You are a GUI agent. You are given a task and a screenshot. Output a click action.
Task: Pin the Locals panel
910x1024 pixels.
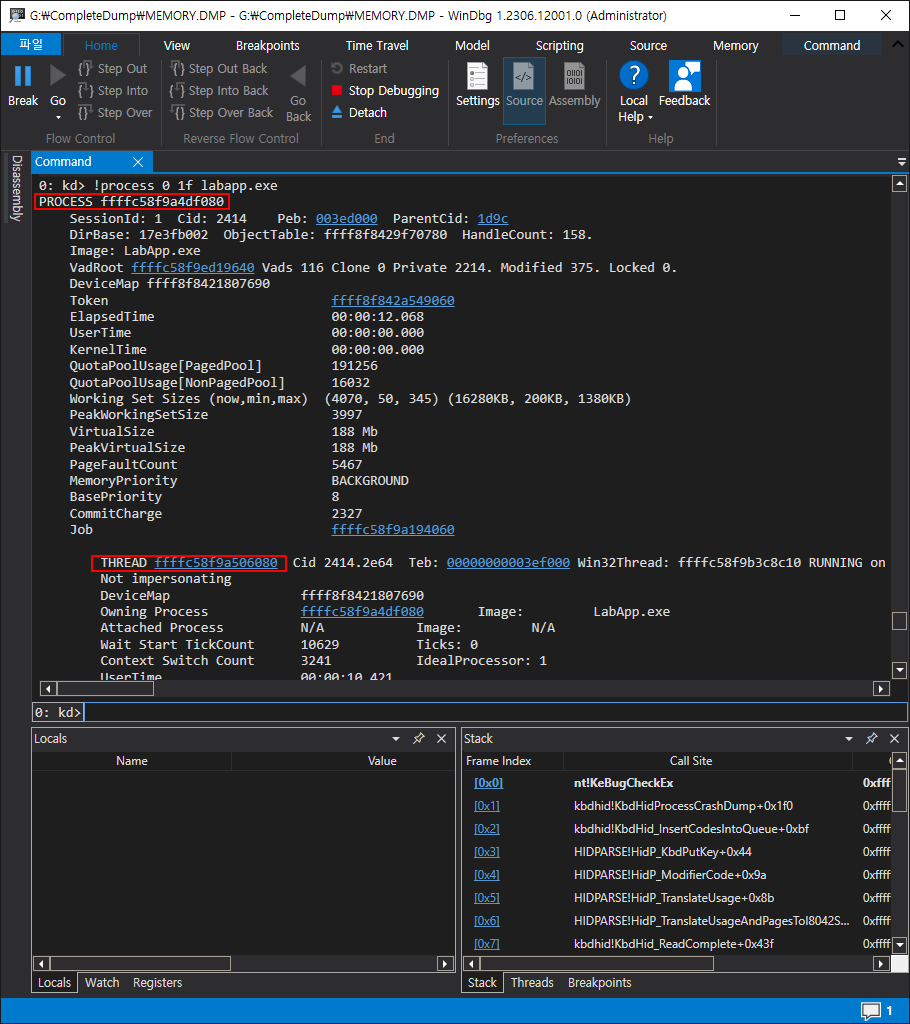419,739
